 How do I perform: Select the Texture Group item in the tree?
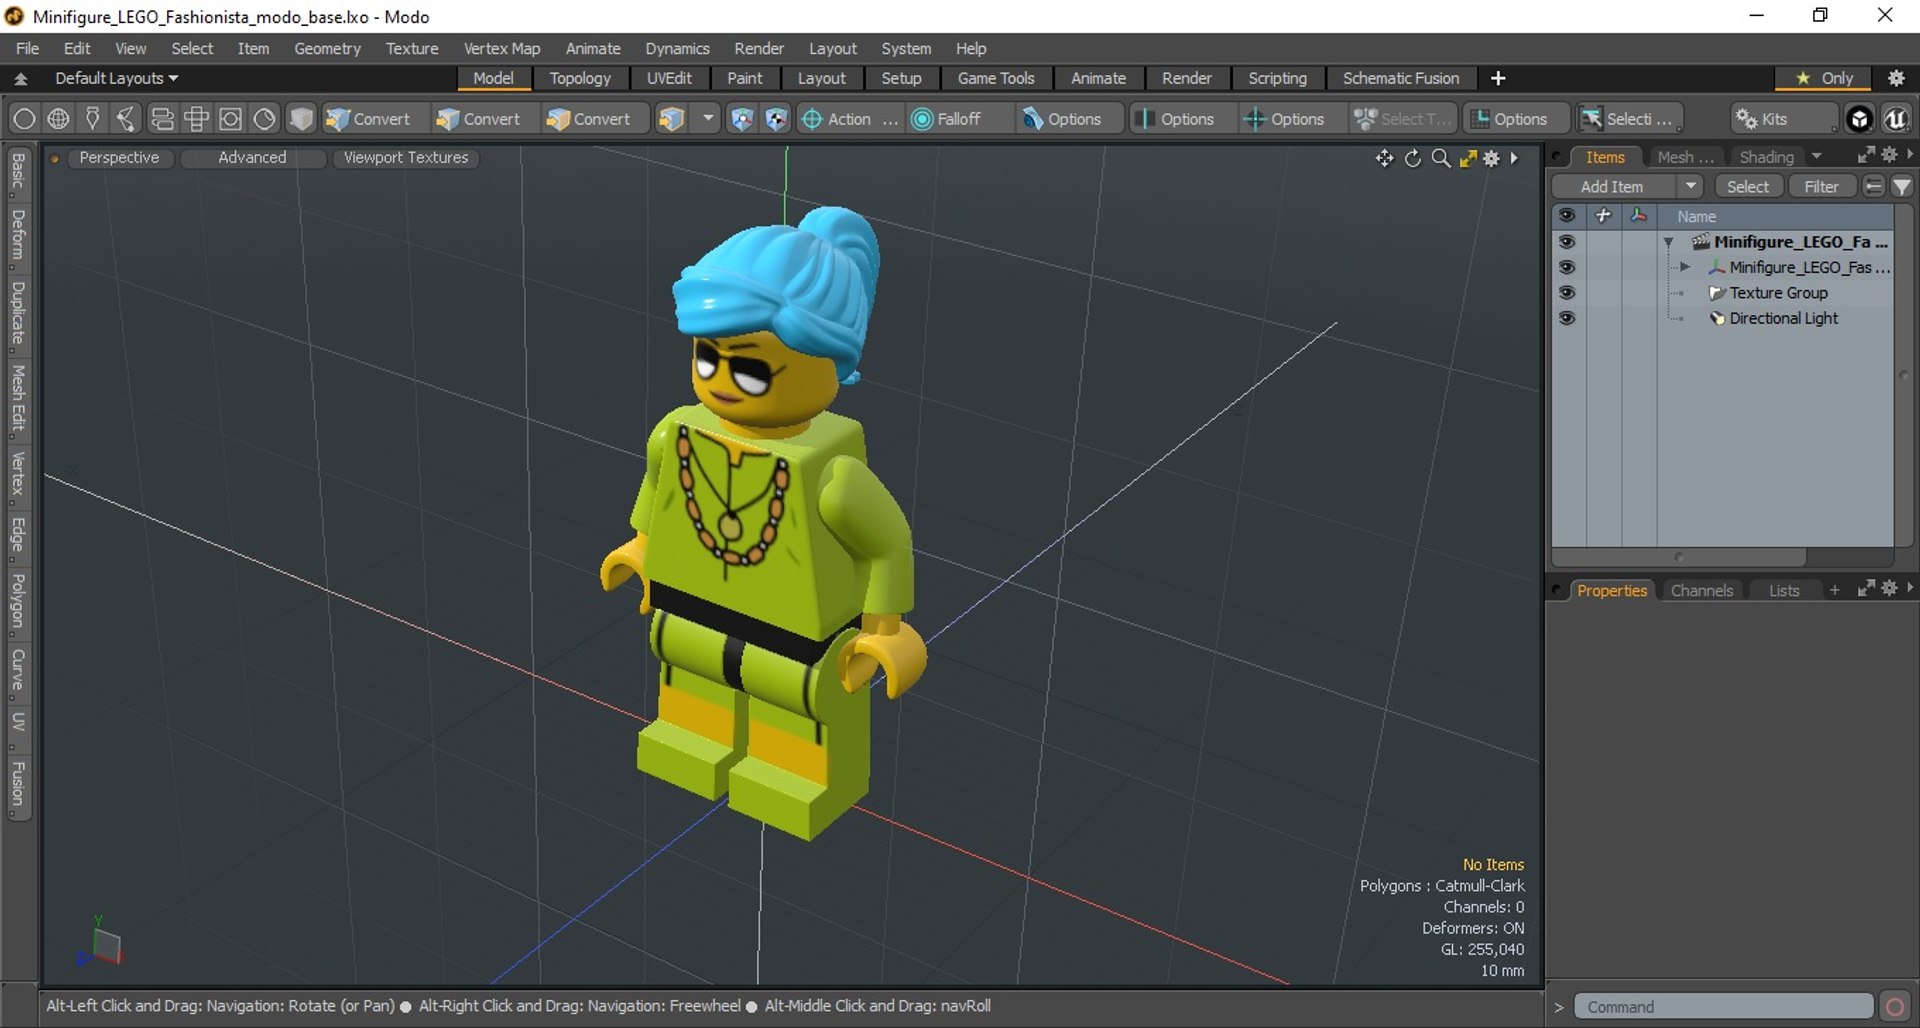click(1779, 293)
